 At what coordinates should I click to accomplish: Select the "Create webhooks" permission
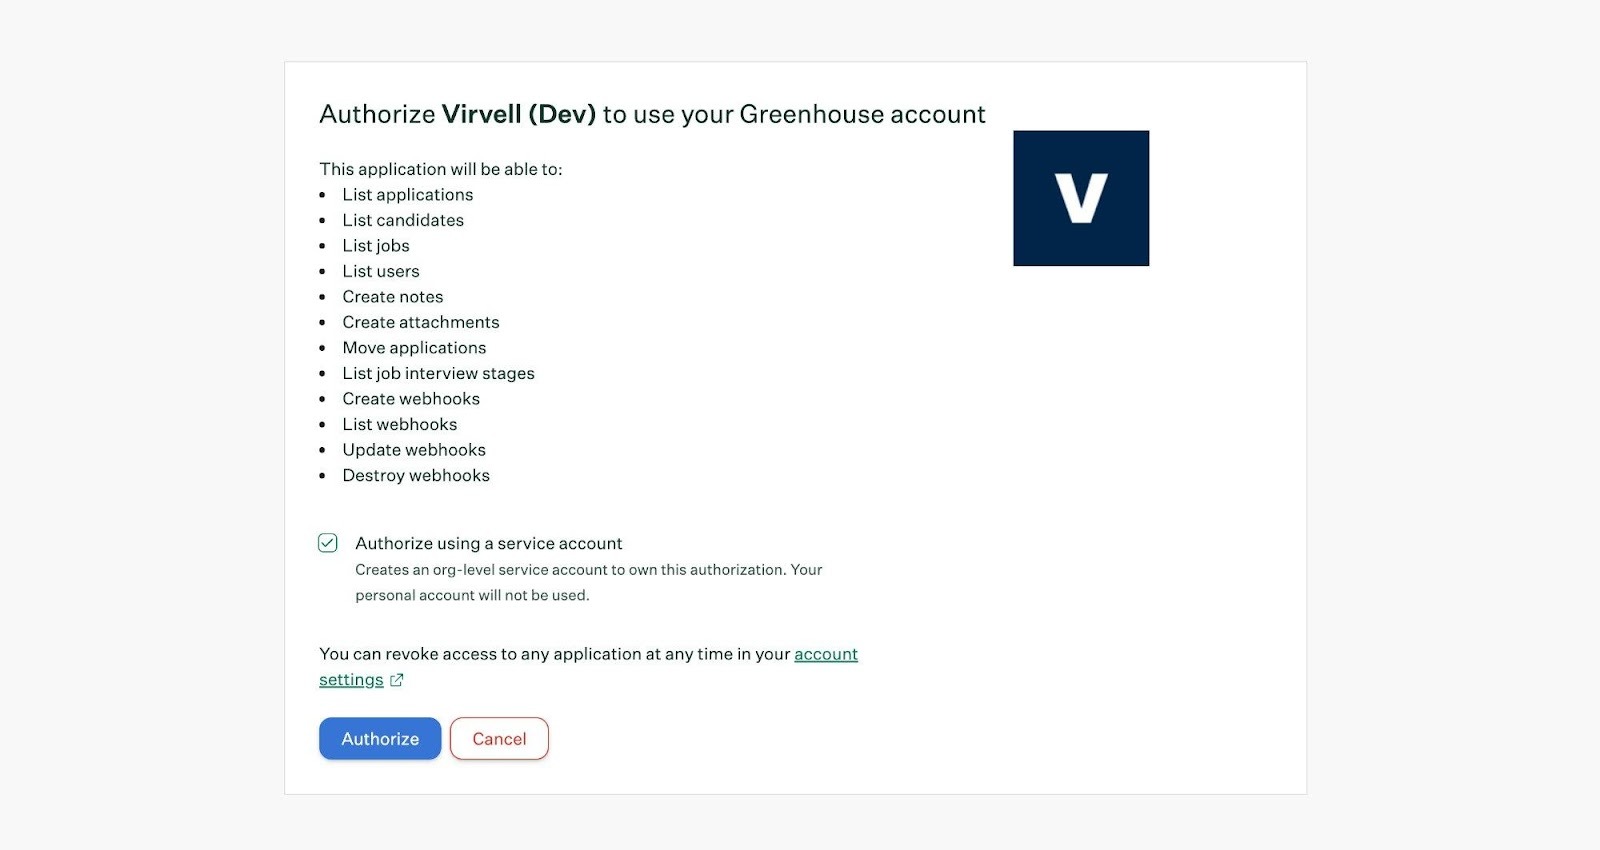[x=410, y=398]
